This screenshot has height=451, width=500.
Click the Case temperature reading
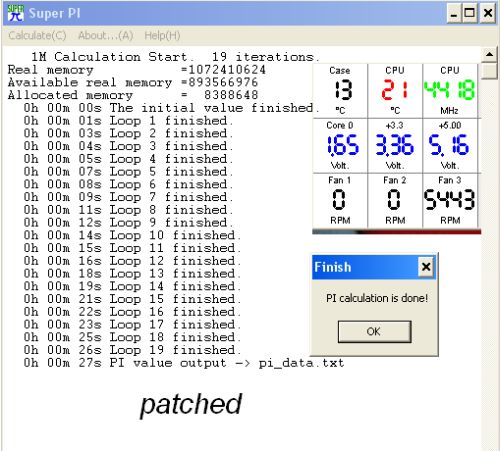(343, 90)
